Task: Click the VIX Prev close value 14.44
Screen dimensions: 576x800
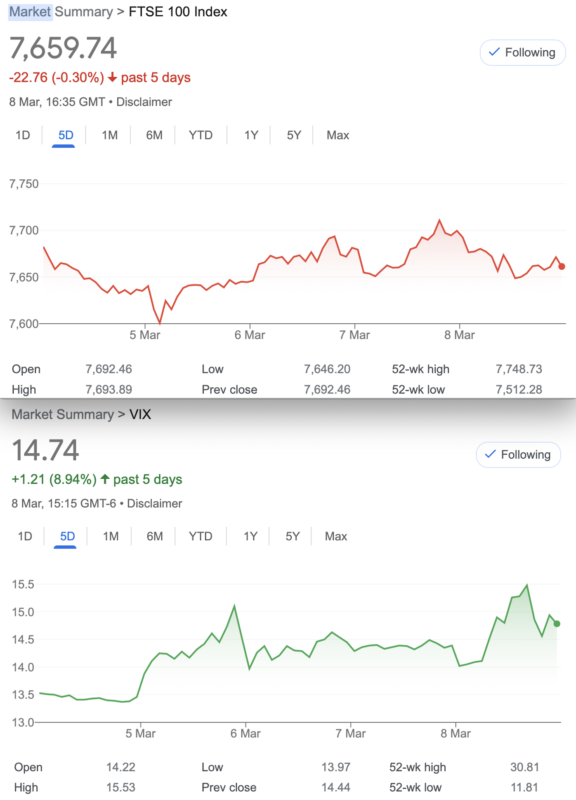Action: (336, 788)
